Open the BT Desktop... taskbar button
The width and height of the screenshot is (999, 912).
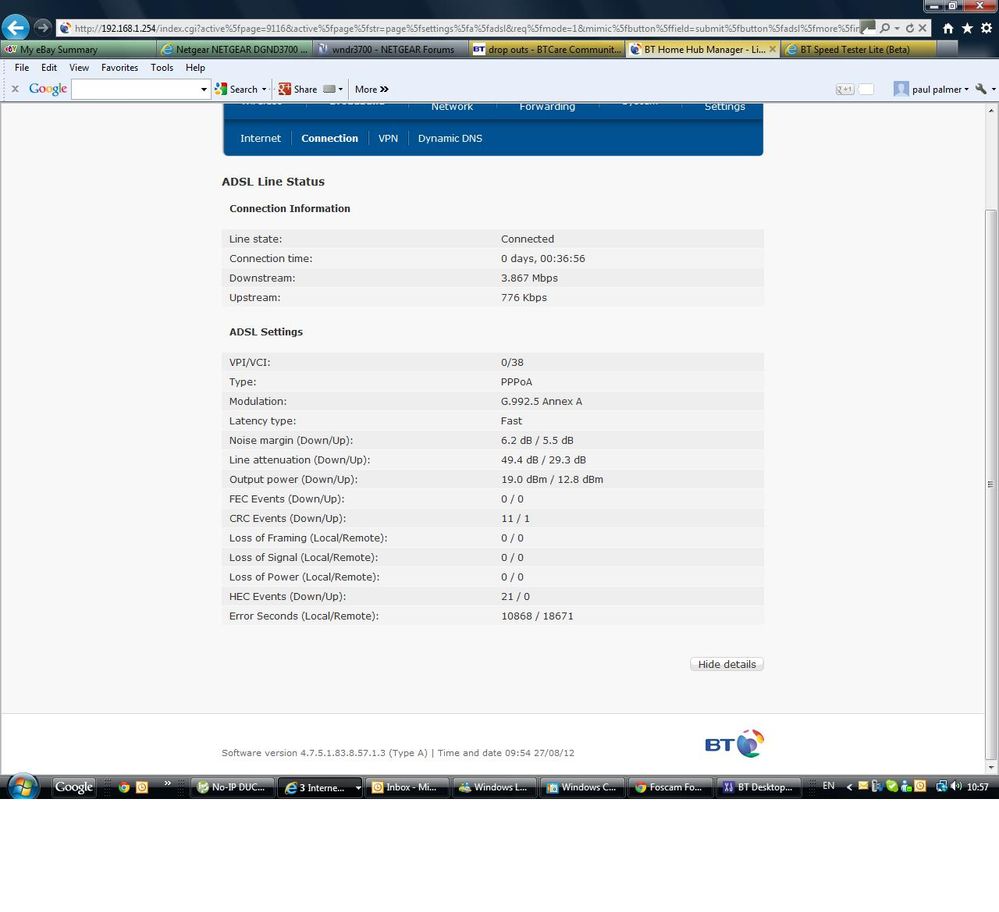pyautogui.click(x=756, y=787)
